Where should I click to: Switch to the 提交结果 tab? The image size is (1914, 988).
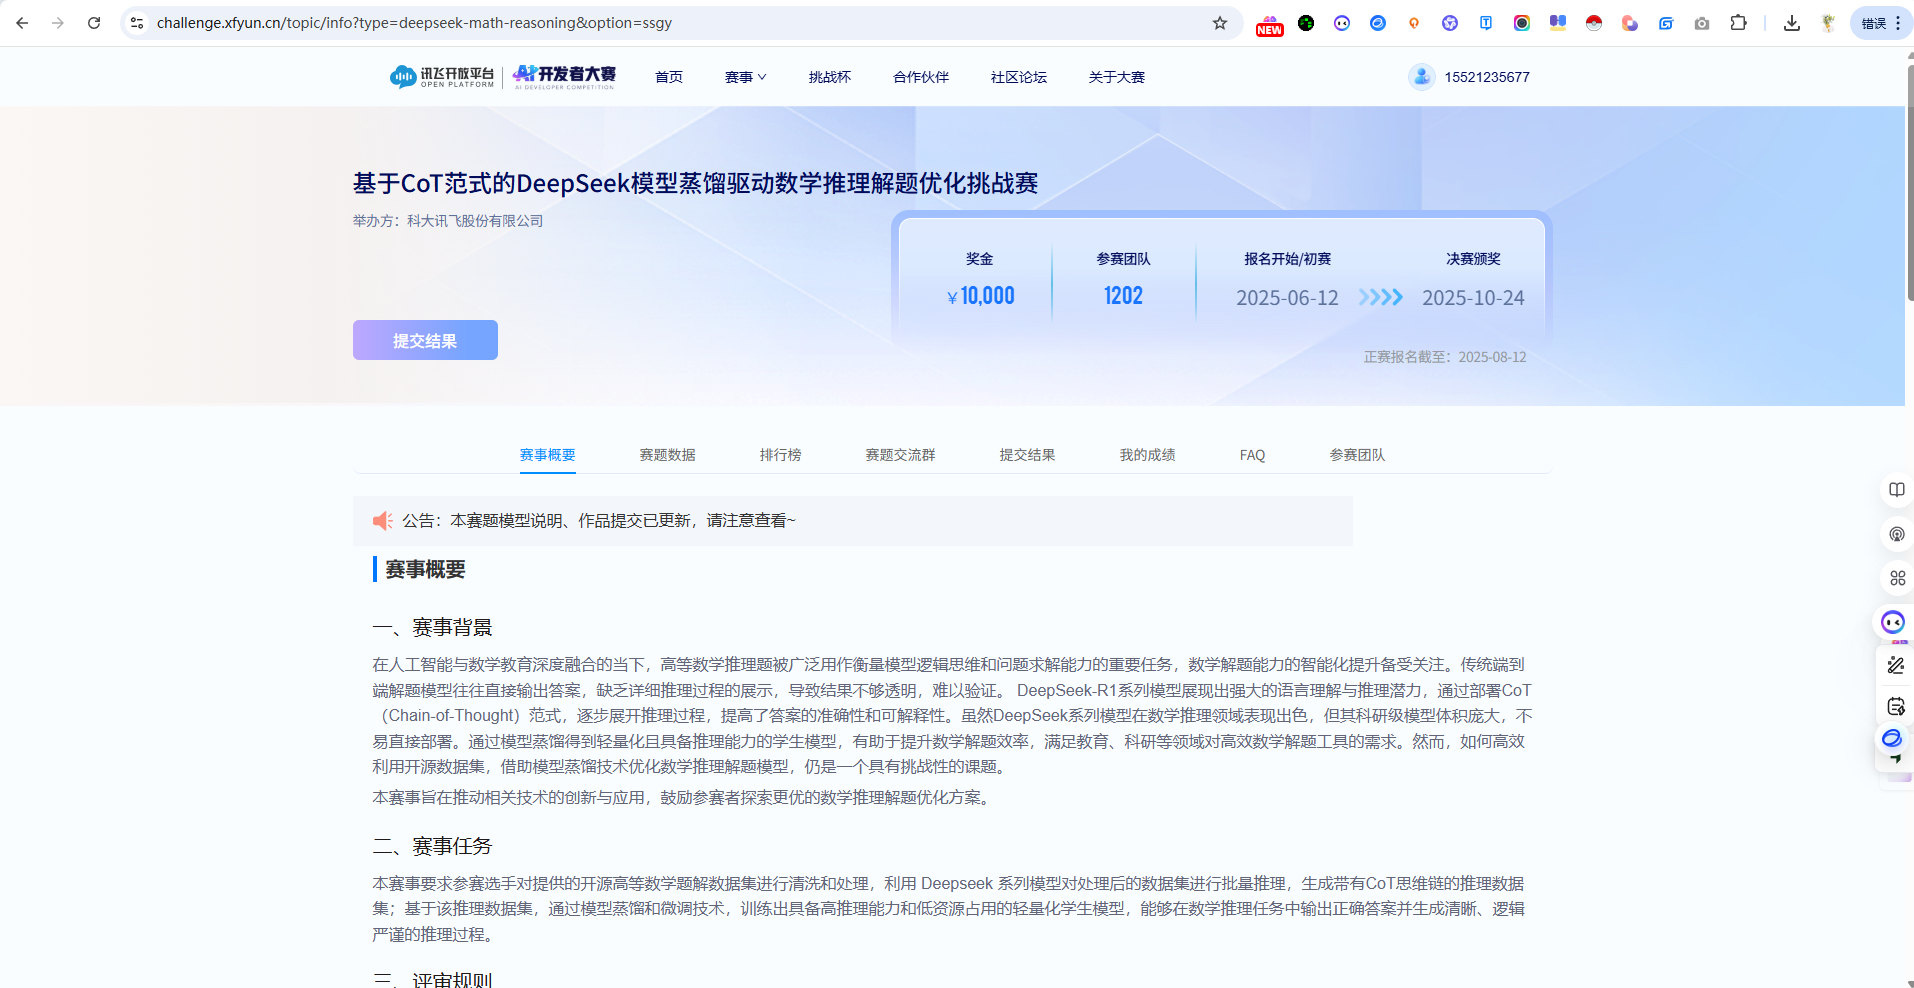(1028, 455)
